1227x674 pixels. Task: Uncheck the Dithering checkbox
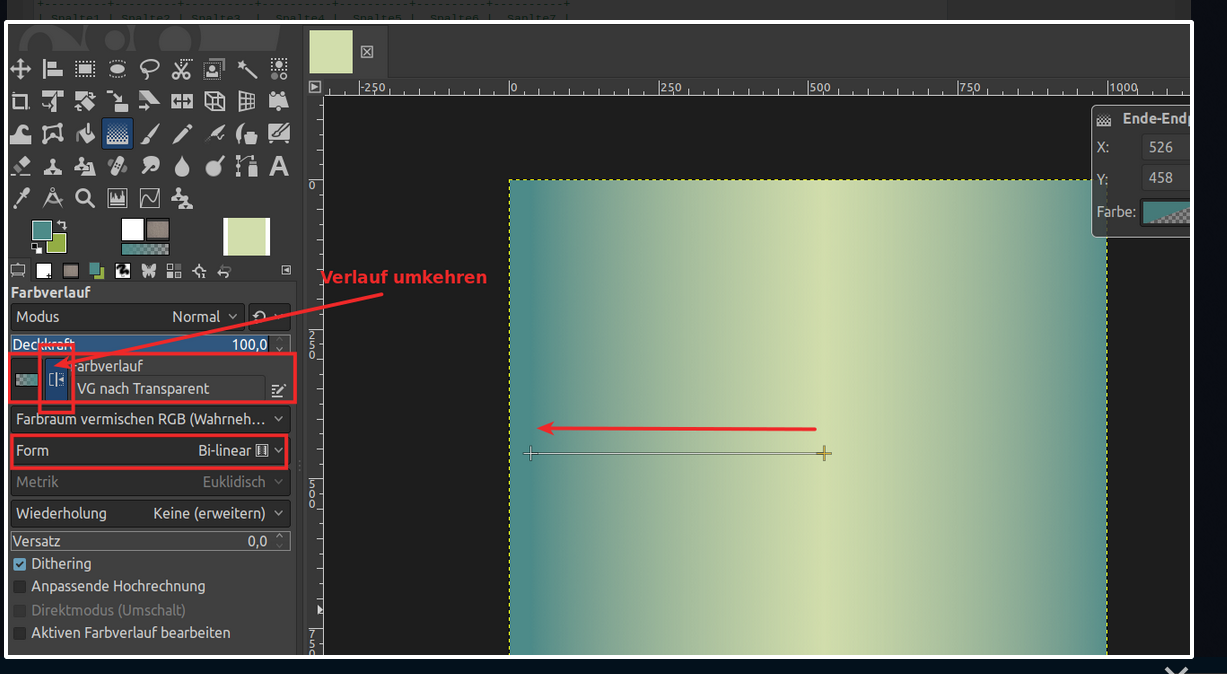pos(20,564)
